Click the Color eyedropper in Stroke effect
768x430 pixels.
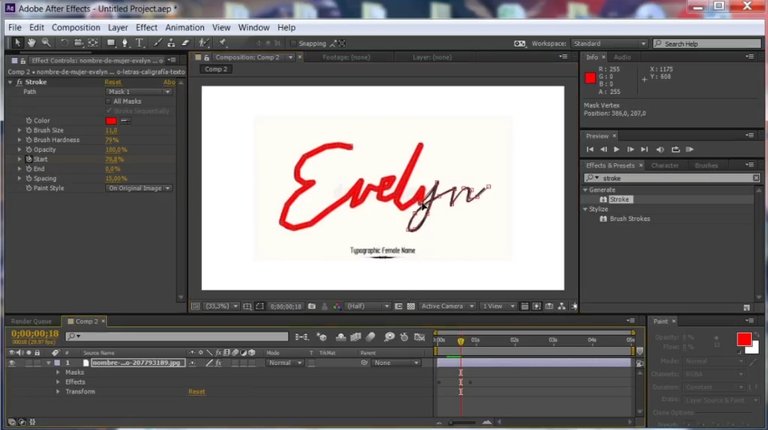pyautogui.click(x=124, y=121)
